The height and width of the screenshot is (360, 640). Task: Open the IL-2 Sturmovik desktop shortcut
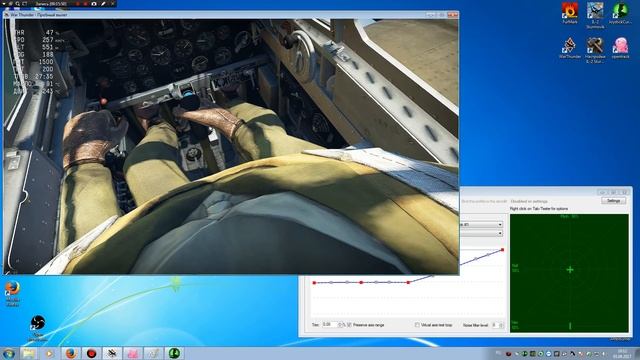coord(595,15)
